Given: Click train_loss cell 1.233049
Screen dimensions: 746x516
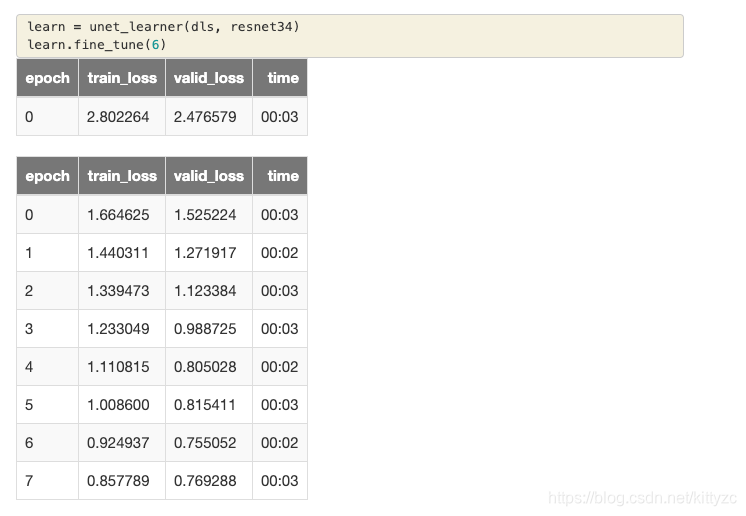Looking at the screenshot, I should click(x=122, y=329).
